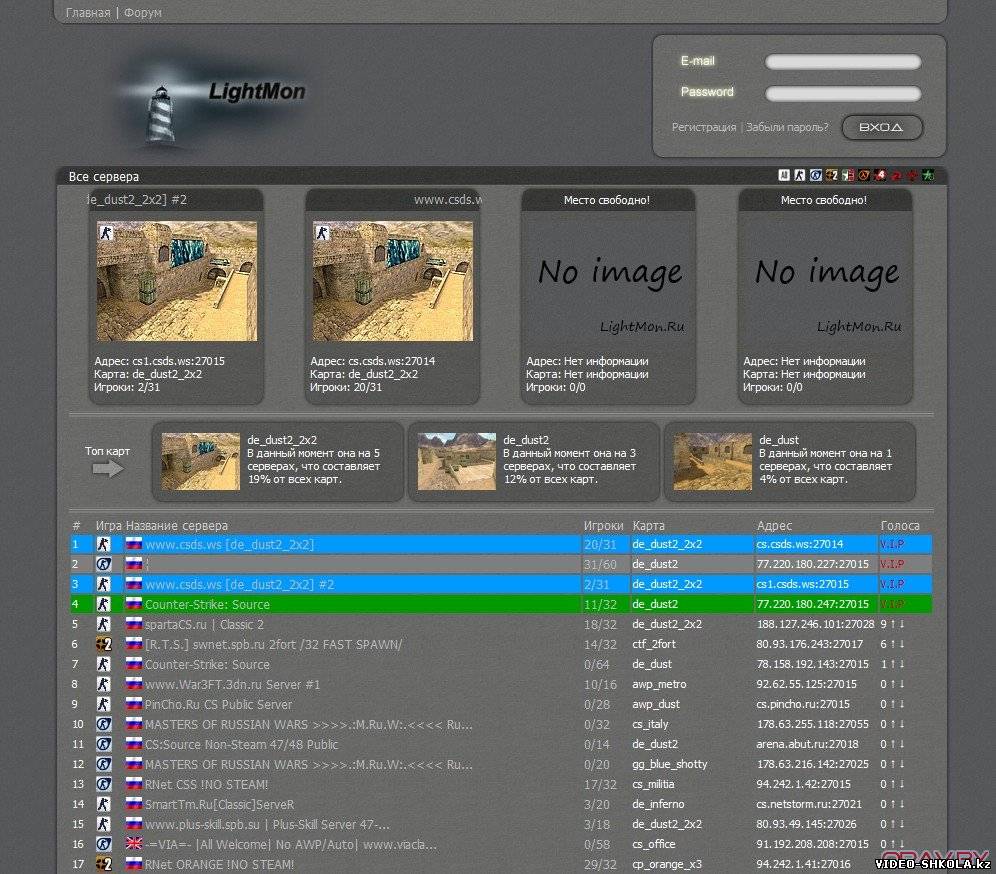
Task: Open cs1.csds.ws:27015 card map thumbnail
Action: [x=177, y=281]
